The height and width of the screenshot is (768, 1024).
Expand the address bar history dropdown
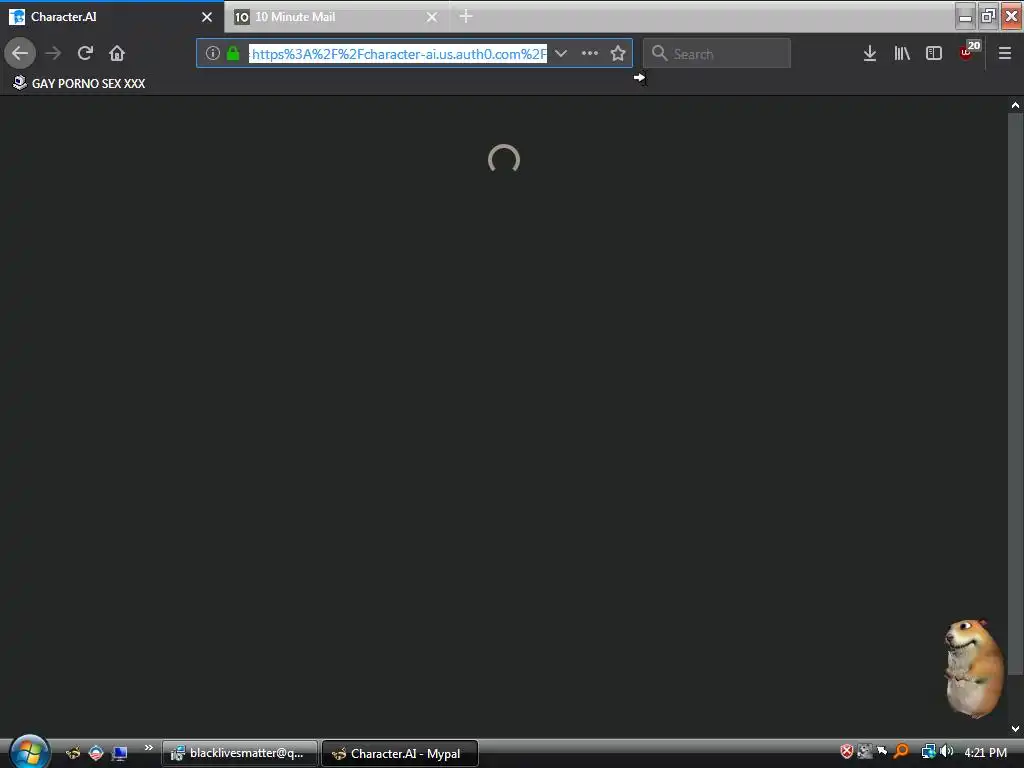560,53
